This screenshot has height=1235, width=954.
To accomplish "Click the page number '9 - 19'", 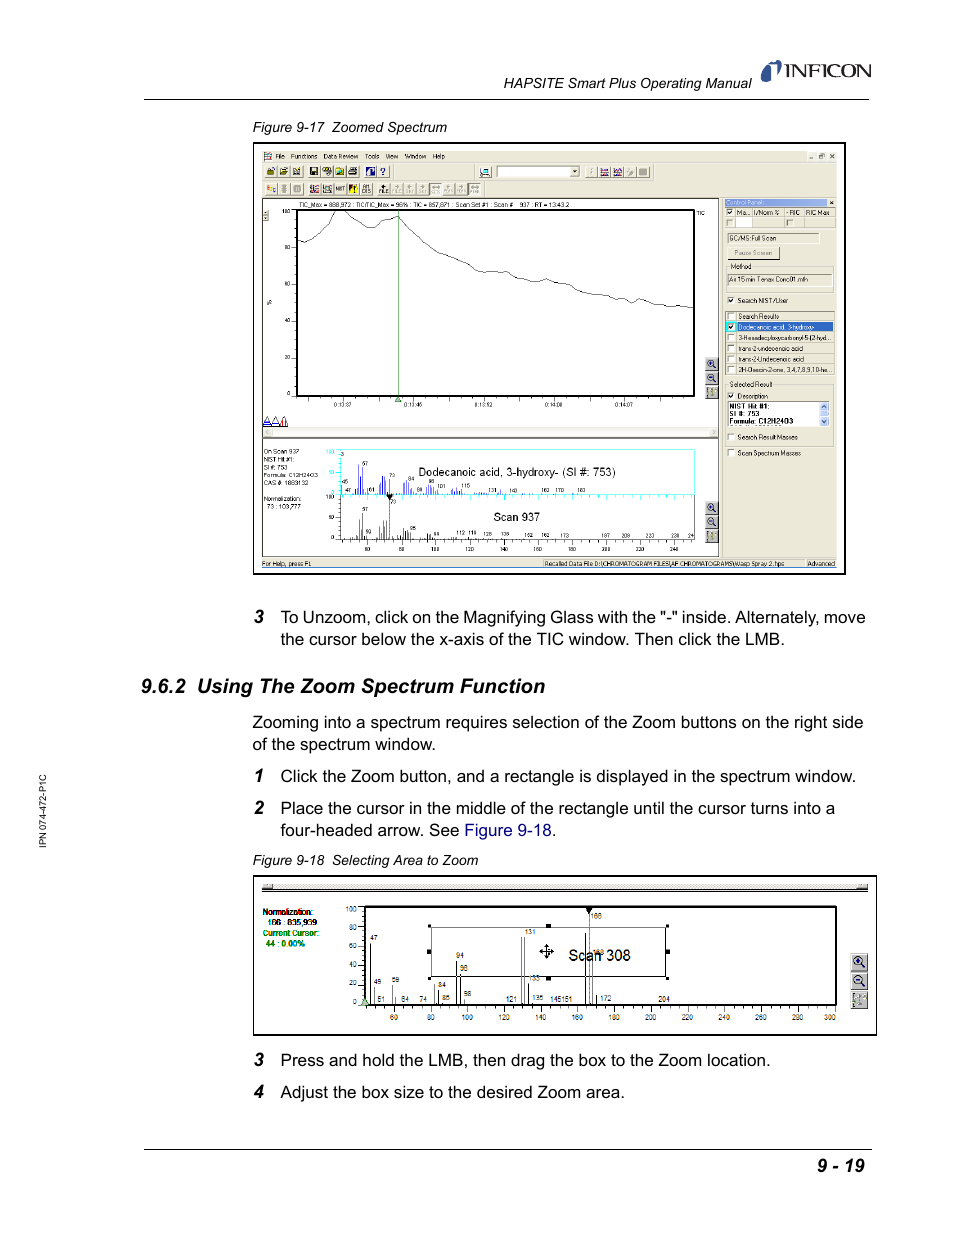I will coord(841,1166).
